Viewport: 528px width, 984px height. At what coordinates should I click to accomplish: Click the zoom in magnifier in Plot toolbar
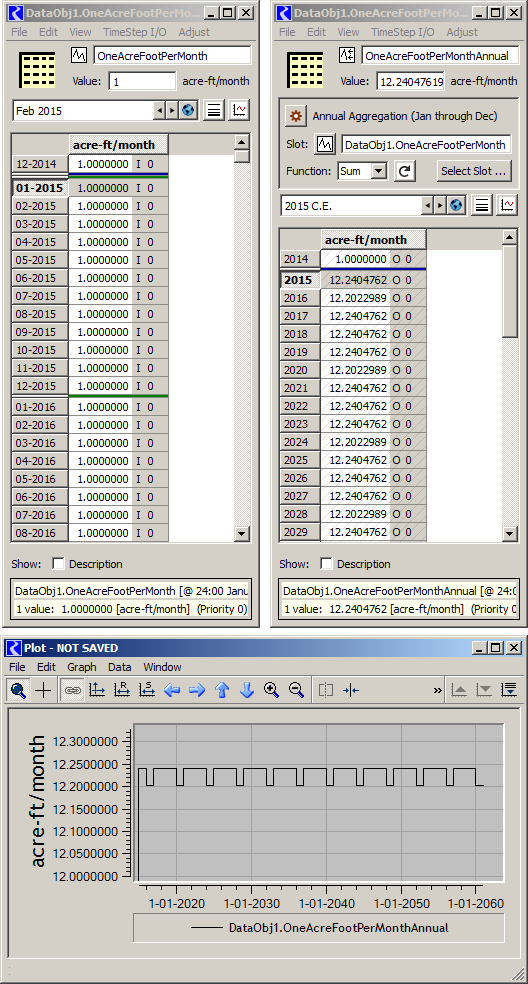point(271,690)
